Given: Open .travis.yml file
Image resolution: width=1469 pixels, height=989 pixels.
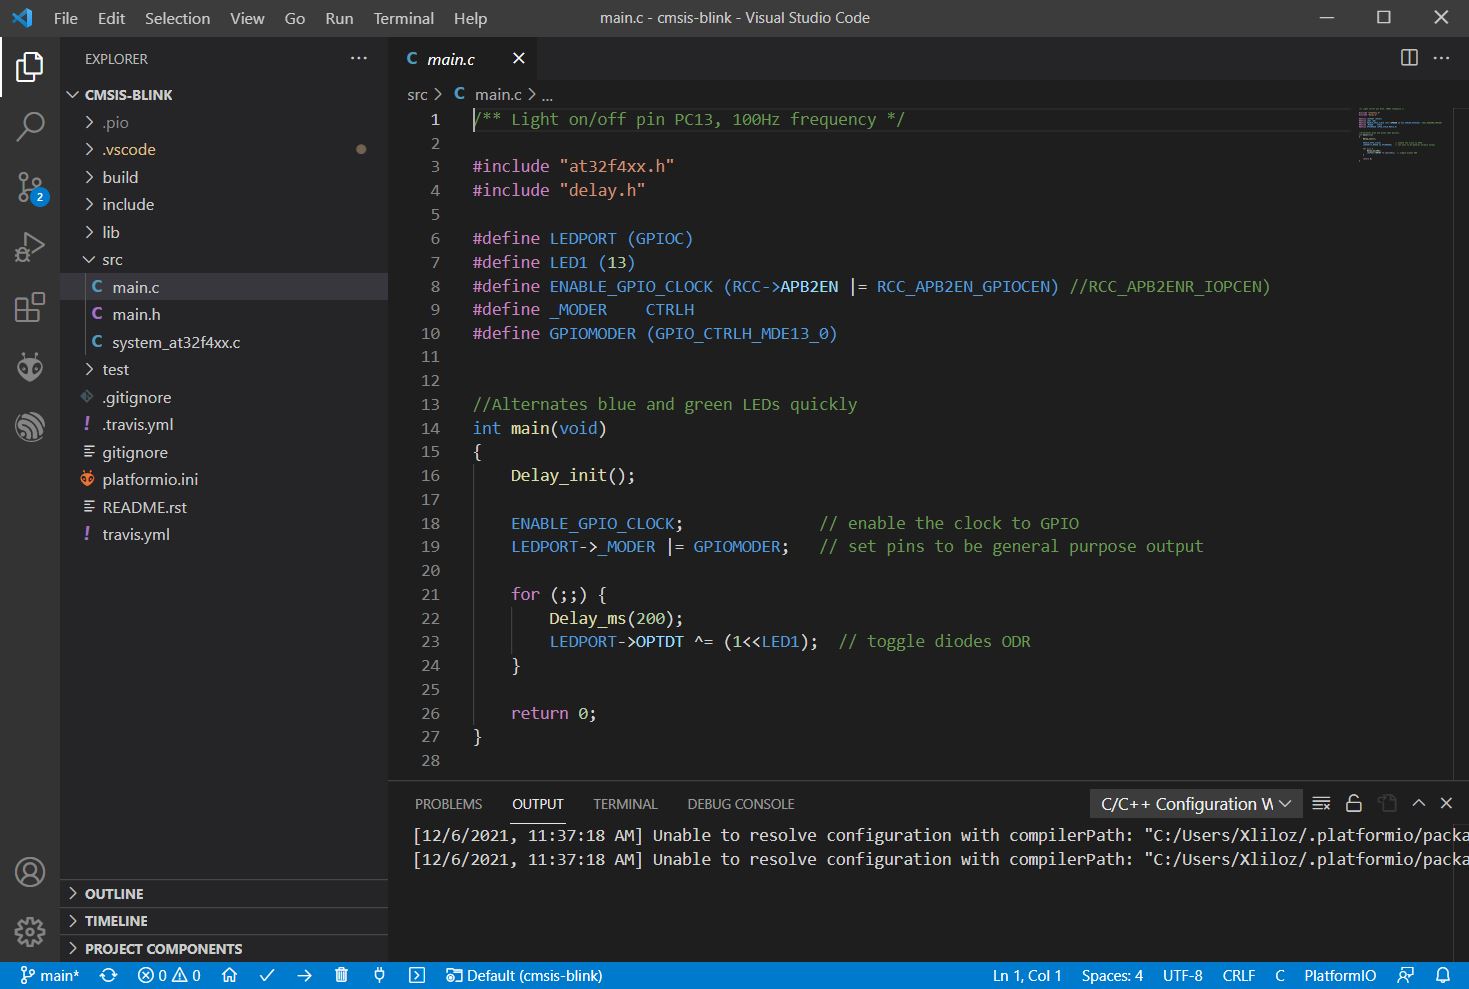Looking at the screenshot, I should (x=224, y=424).
